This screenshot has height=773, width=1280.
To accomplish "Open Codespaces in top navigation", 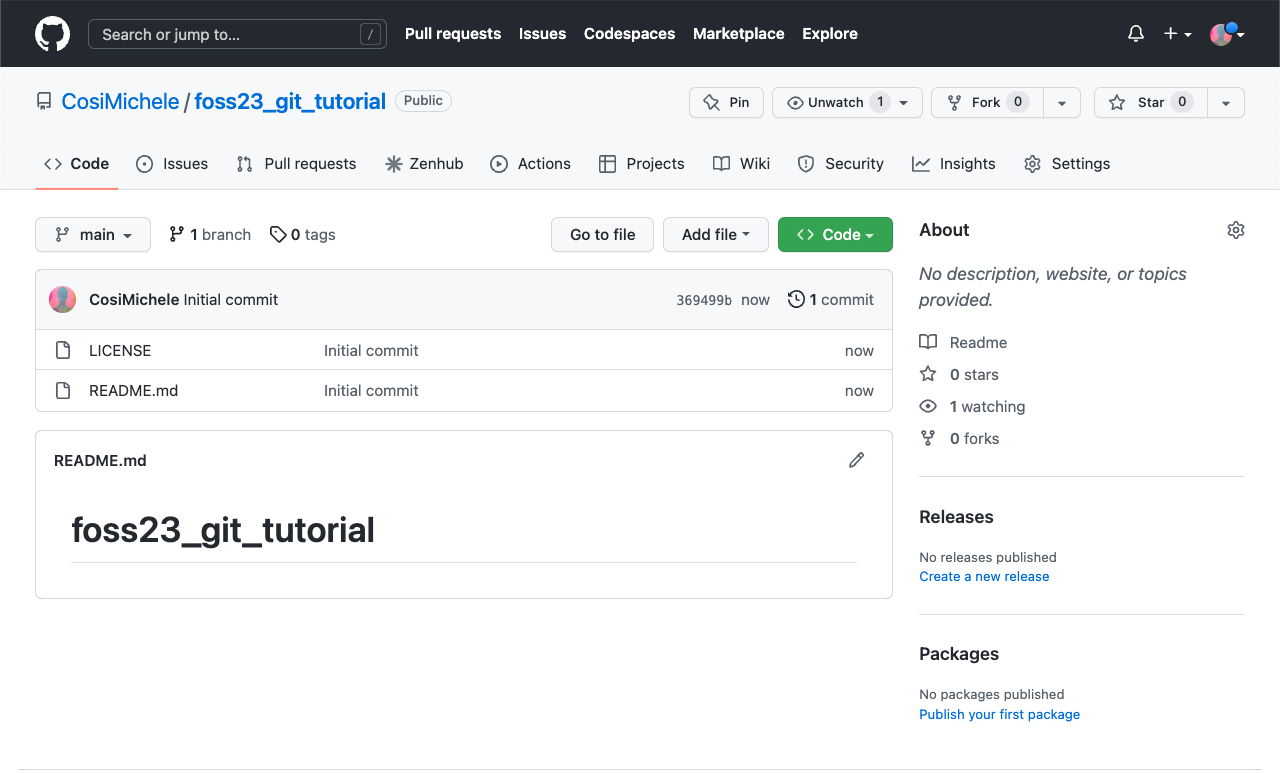I will 630,34.
